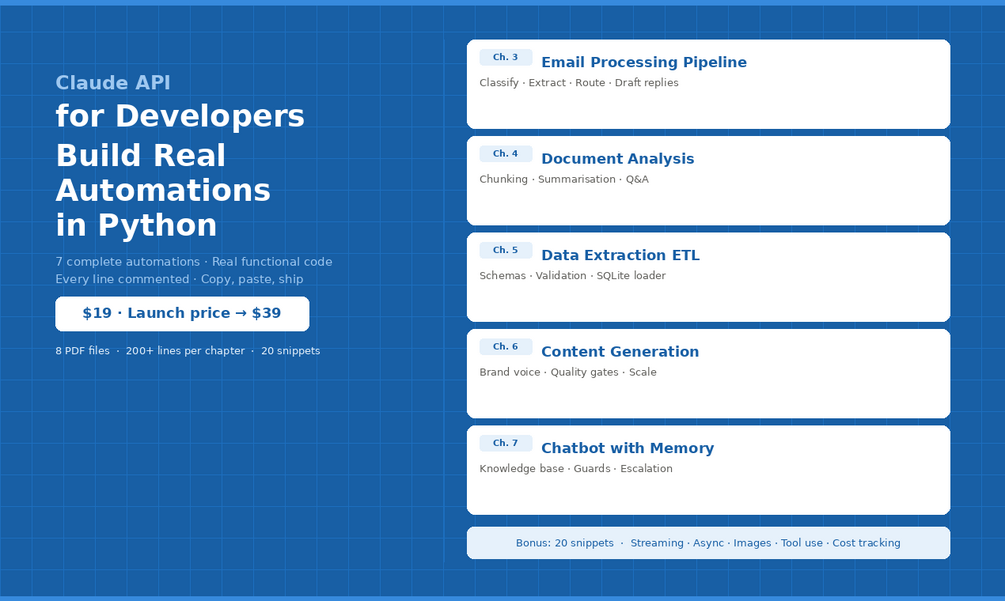Click '7 complete automations · Real functional code'
Image resolution: width=1005 pixels, height=601 pixels.
pyautogui.click(x=194, y=261)
